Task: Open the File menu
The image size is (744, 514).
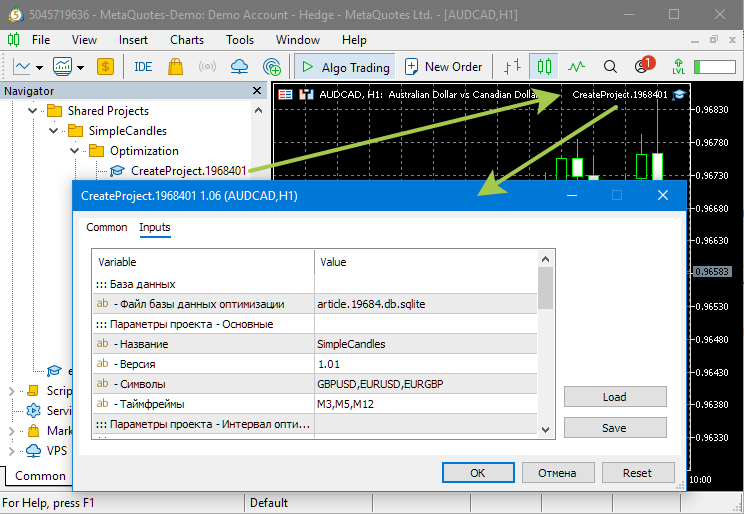Action: pos(41,40)
